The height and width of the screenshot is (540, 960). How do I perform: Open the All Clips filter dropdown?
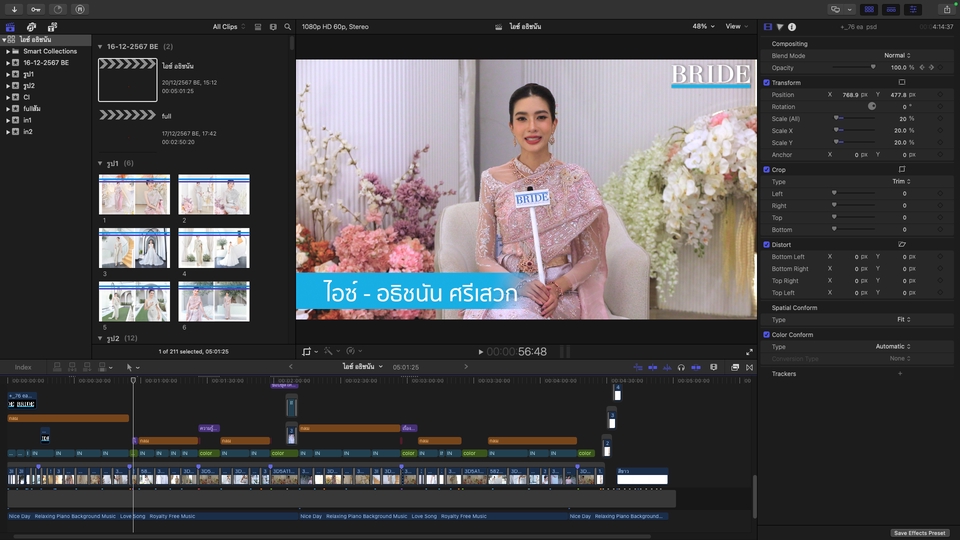229,27
